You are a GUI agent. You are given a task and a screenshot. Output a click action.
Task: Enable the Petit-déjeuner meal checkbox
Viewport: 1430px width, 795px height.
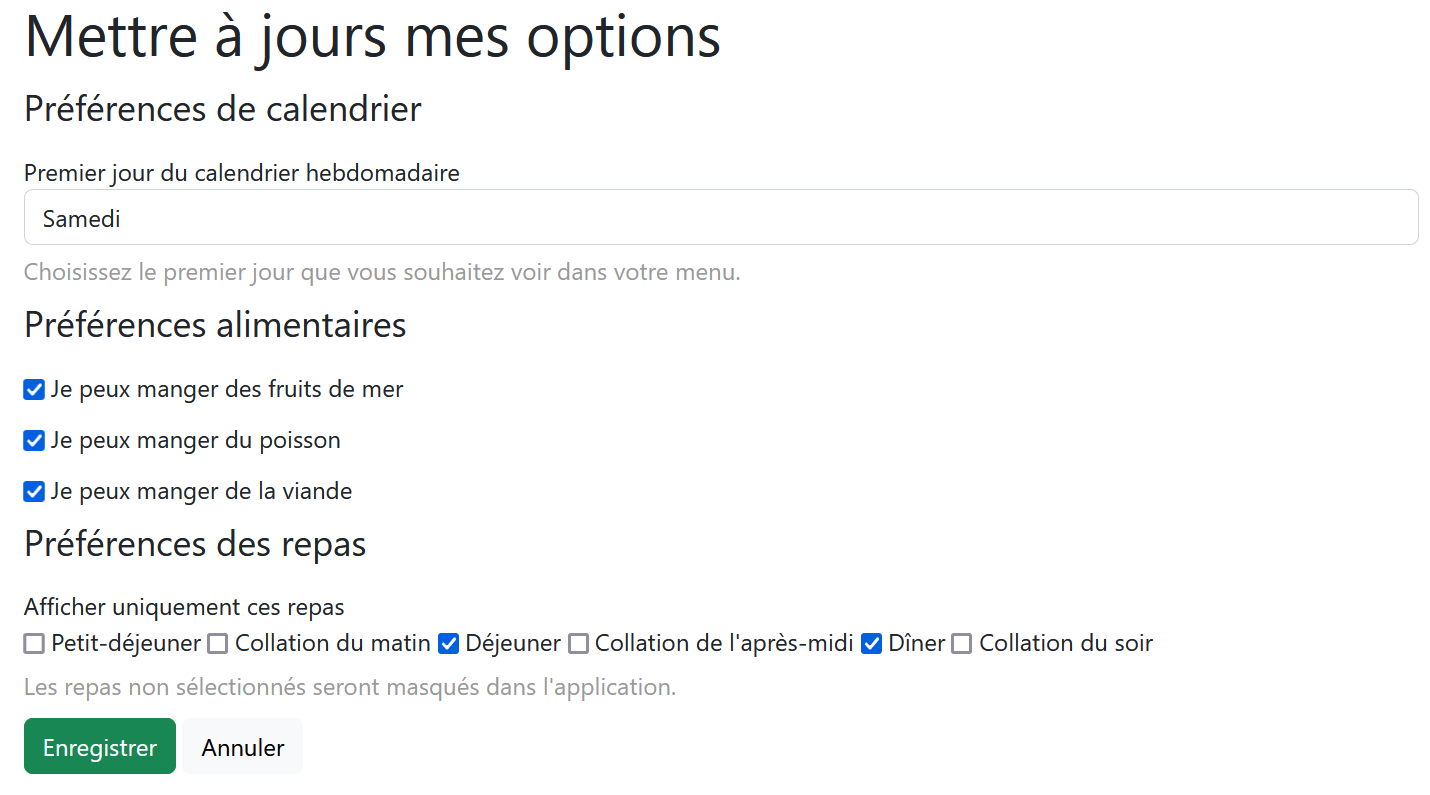(34, 643)
